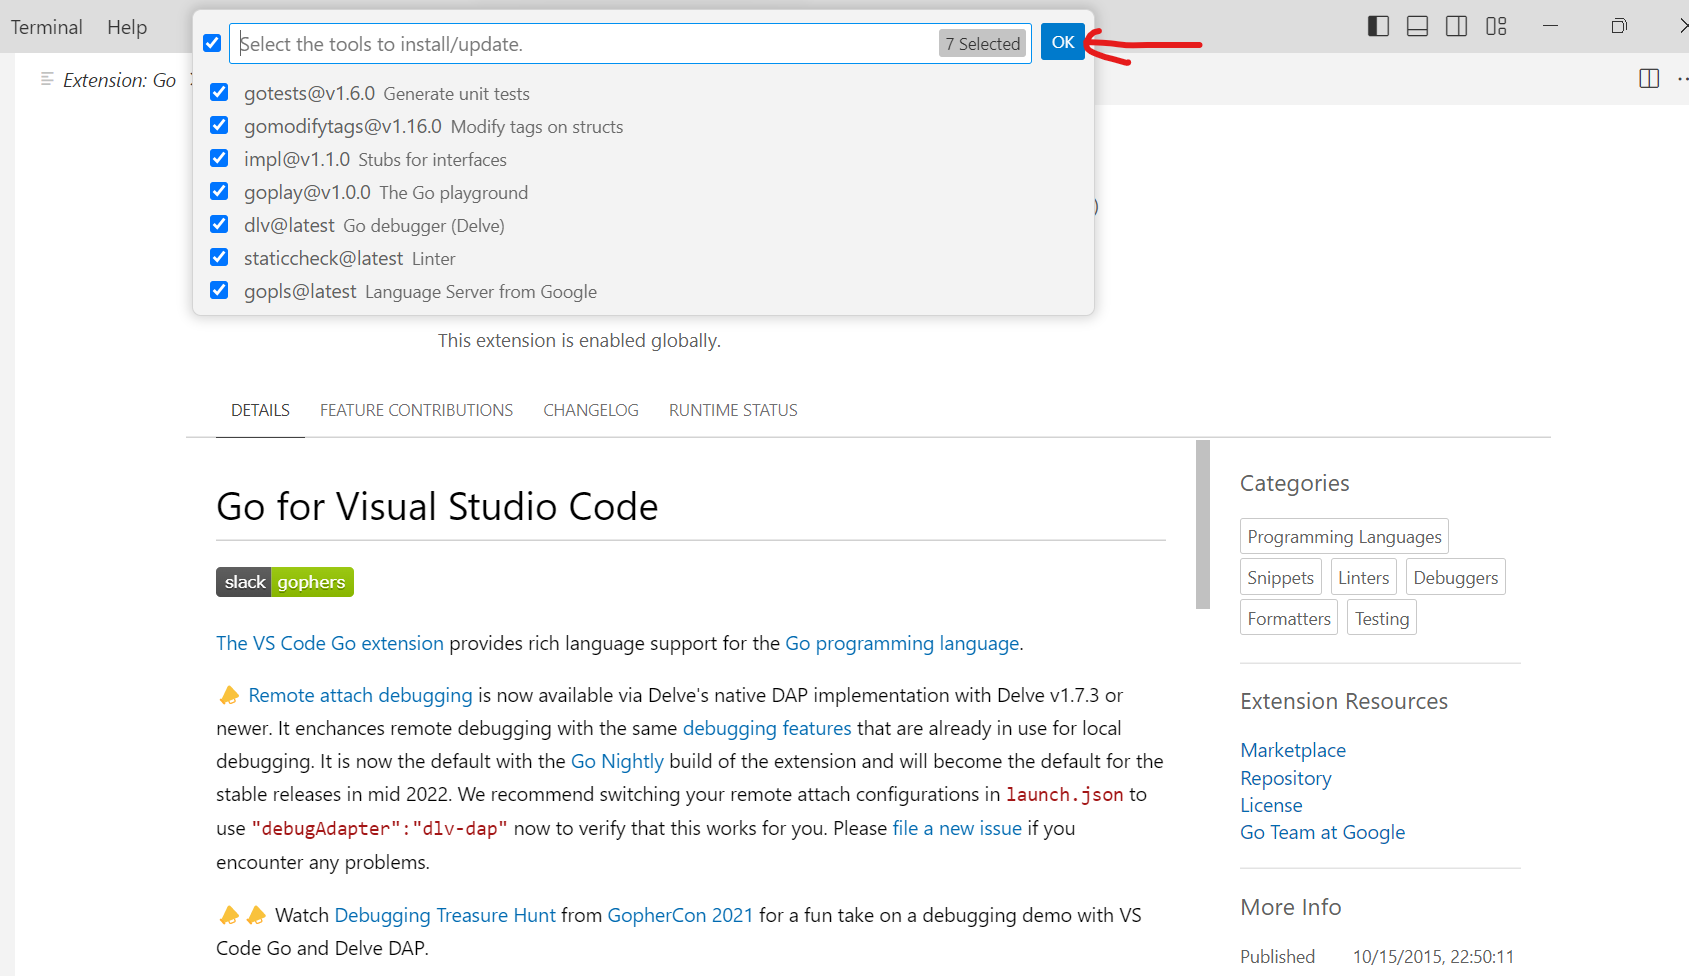Toggle the secondary side bar layout icon
The height and width of the screenshot is (976, 1689).
(1456, 26)
